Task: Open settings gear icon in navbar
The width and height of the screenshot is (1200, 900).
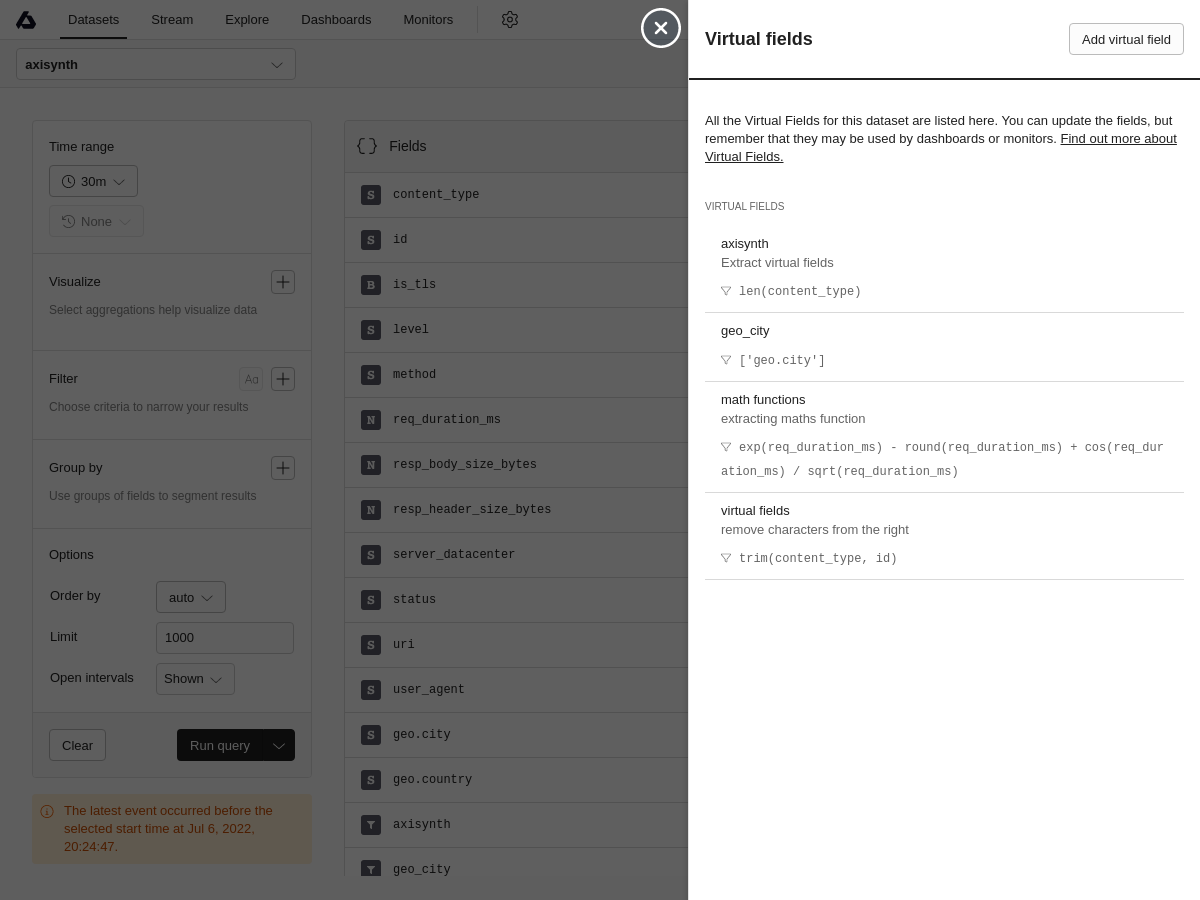Action: pos(510,20)
